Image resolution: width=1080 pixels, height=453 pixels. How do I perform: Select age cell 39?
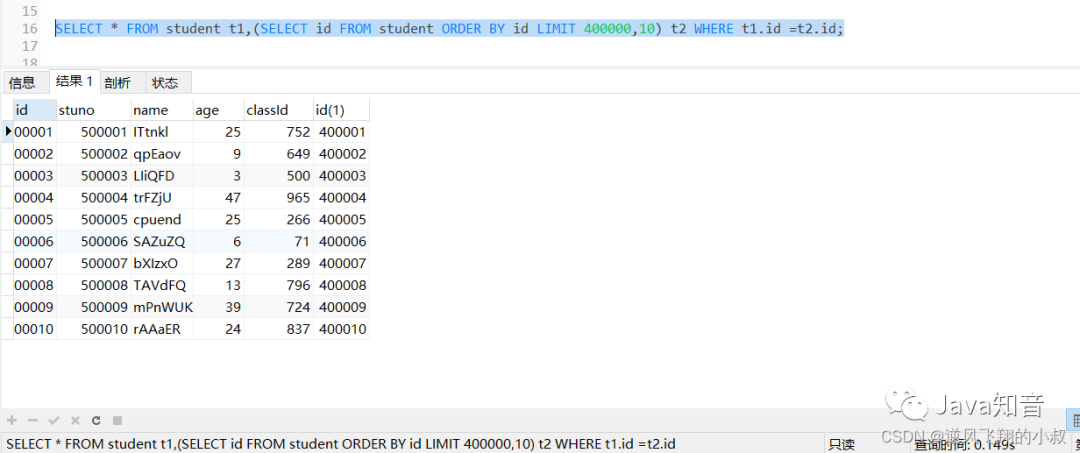tap(219, 307)
